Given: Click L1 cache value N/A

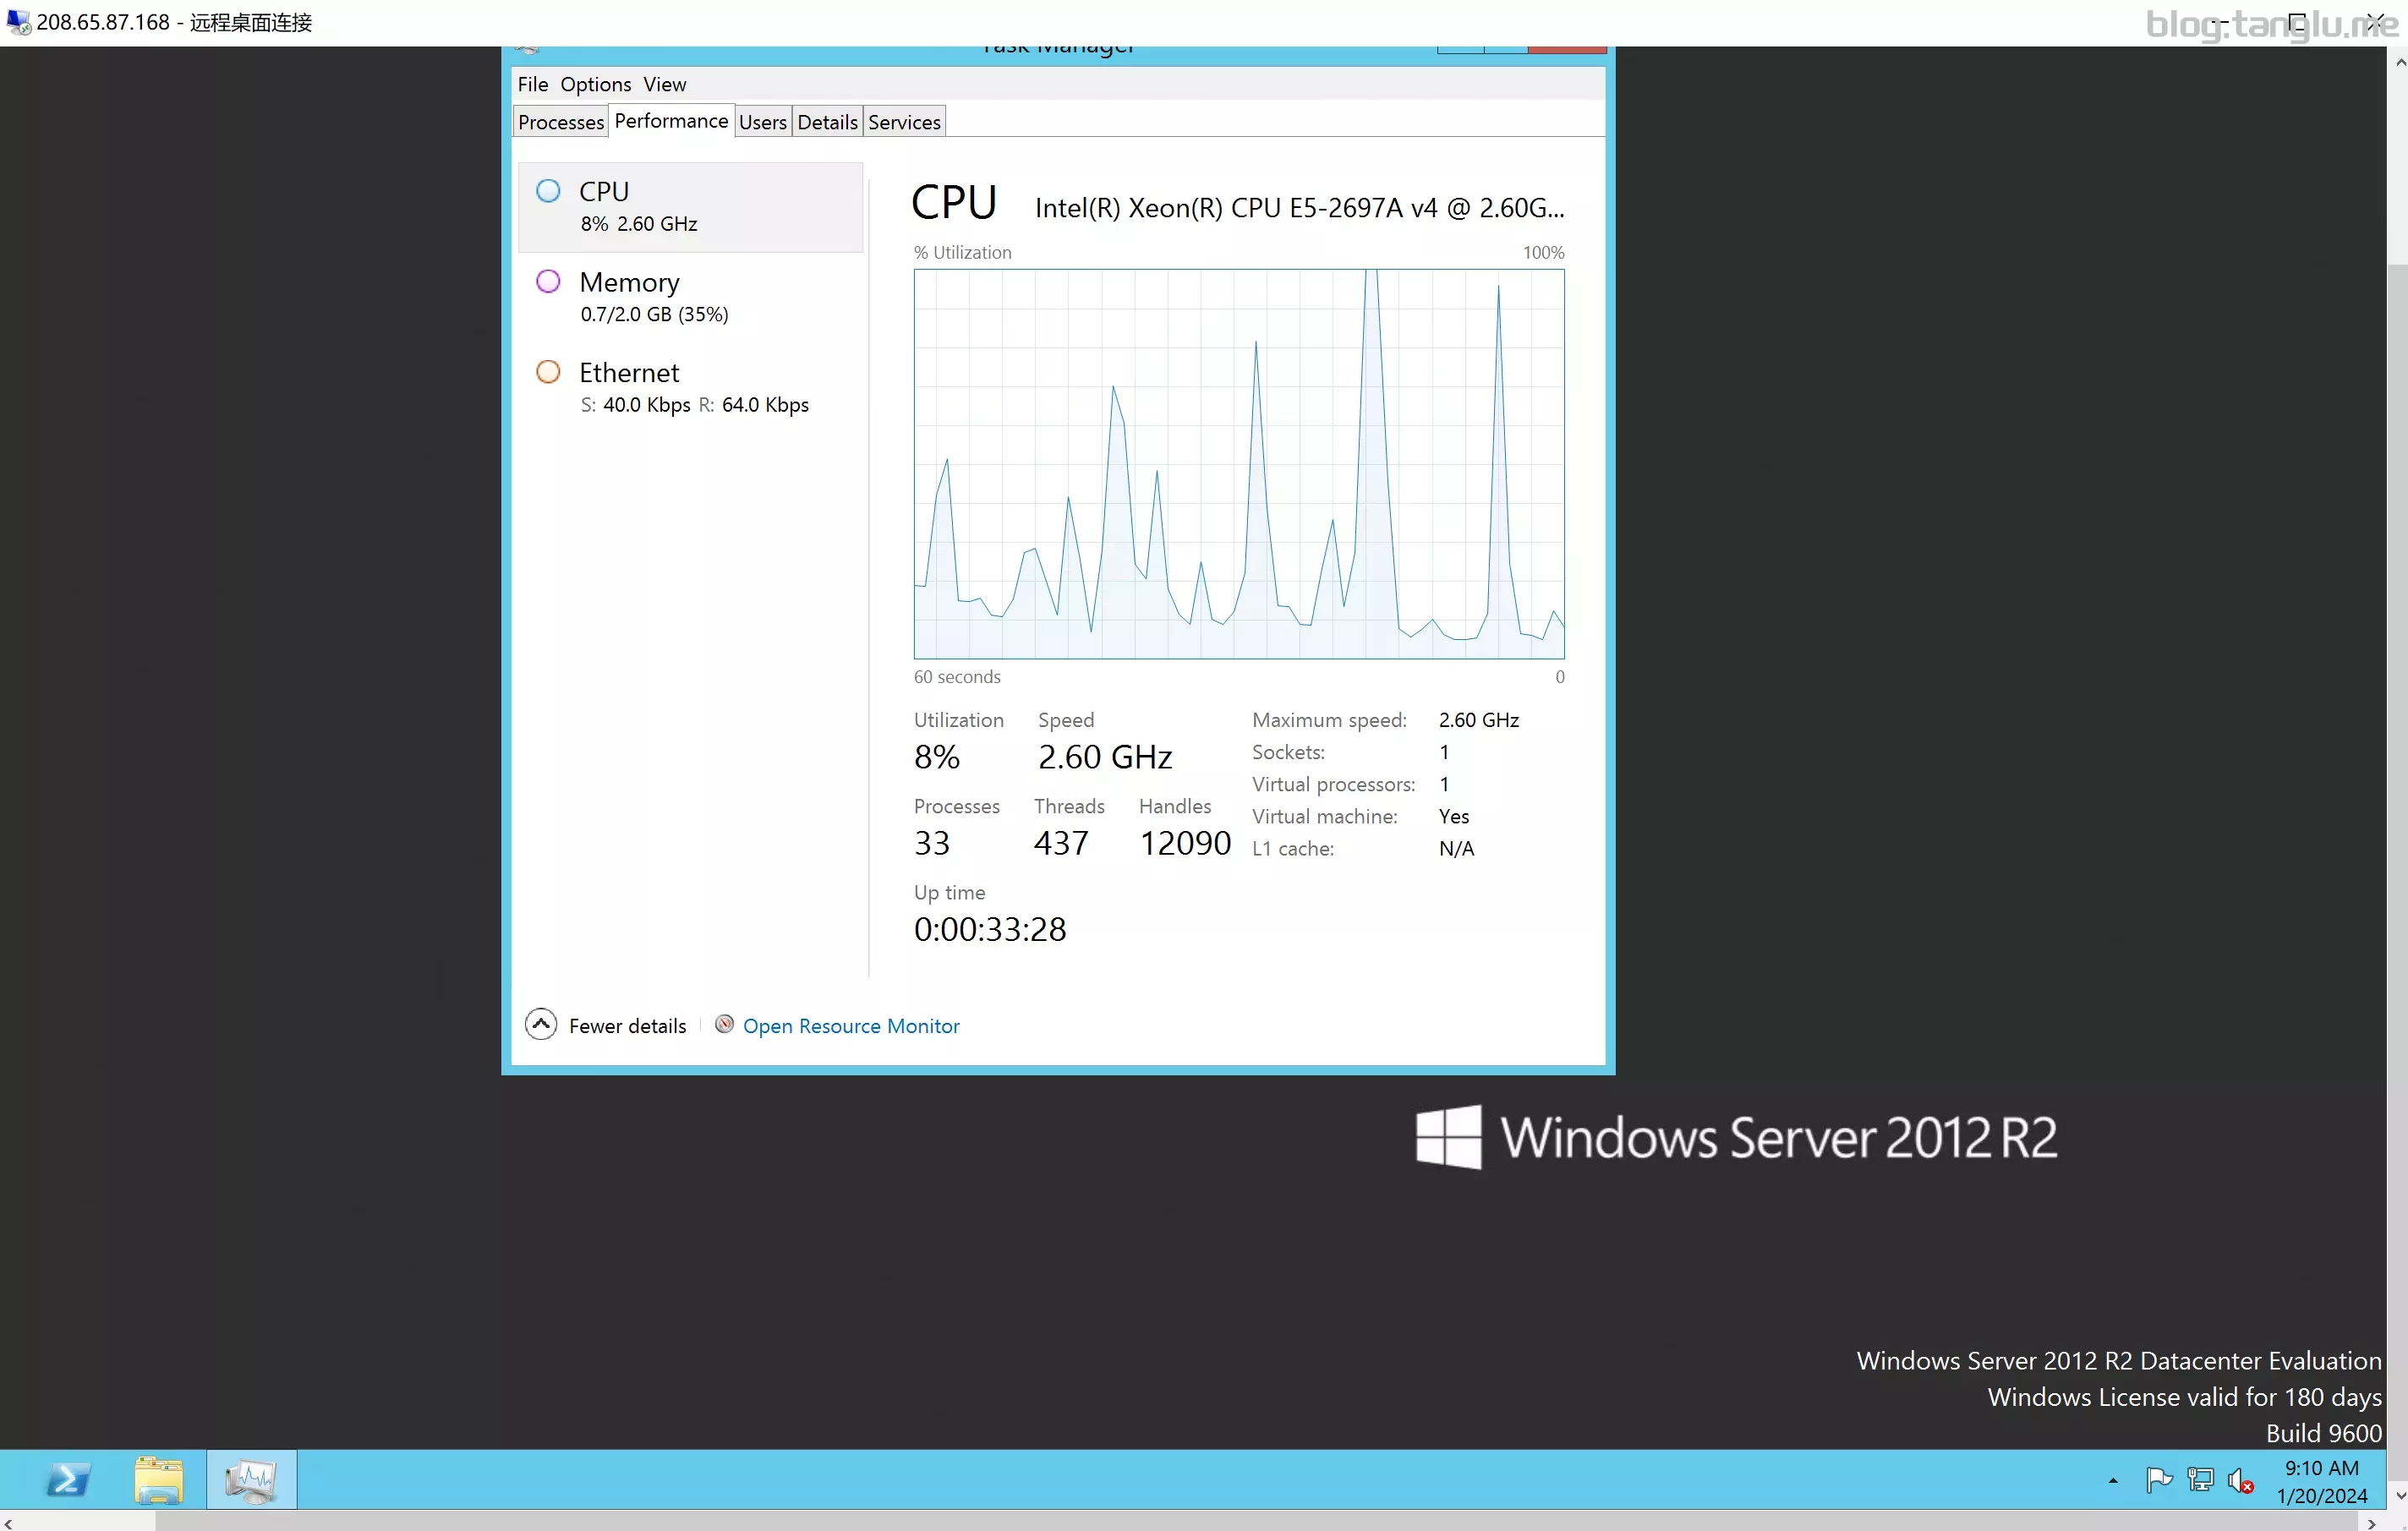Looking at the screenshot, I should [x=1456, y=848].
